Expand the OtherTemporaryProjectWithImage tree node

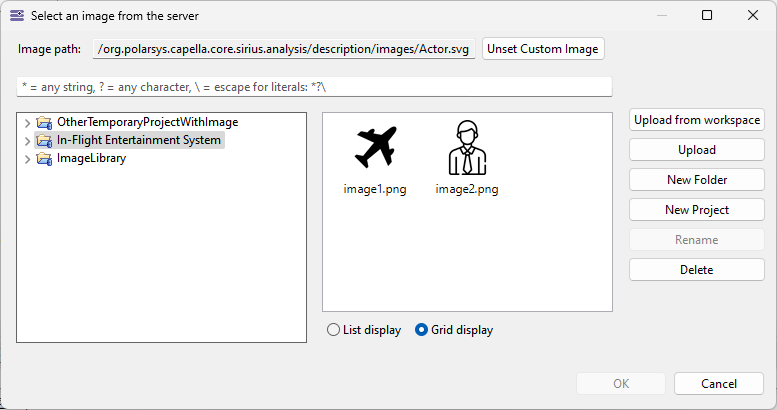pos(27,122)
